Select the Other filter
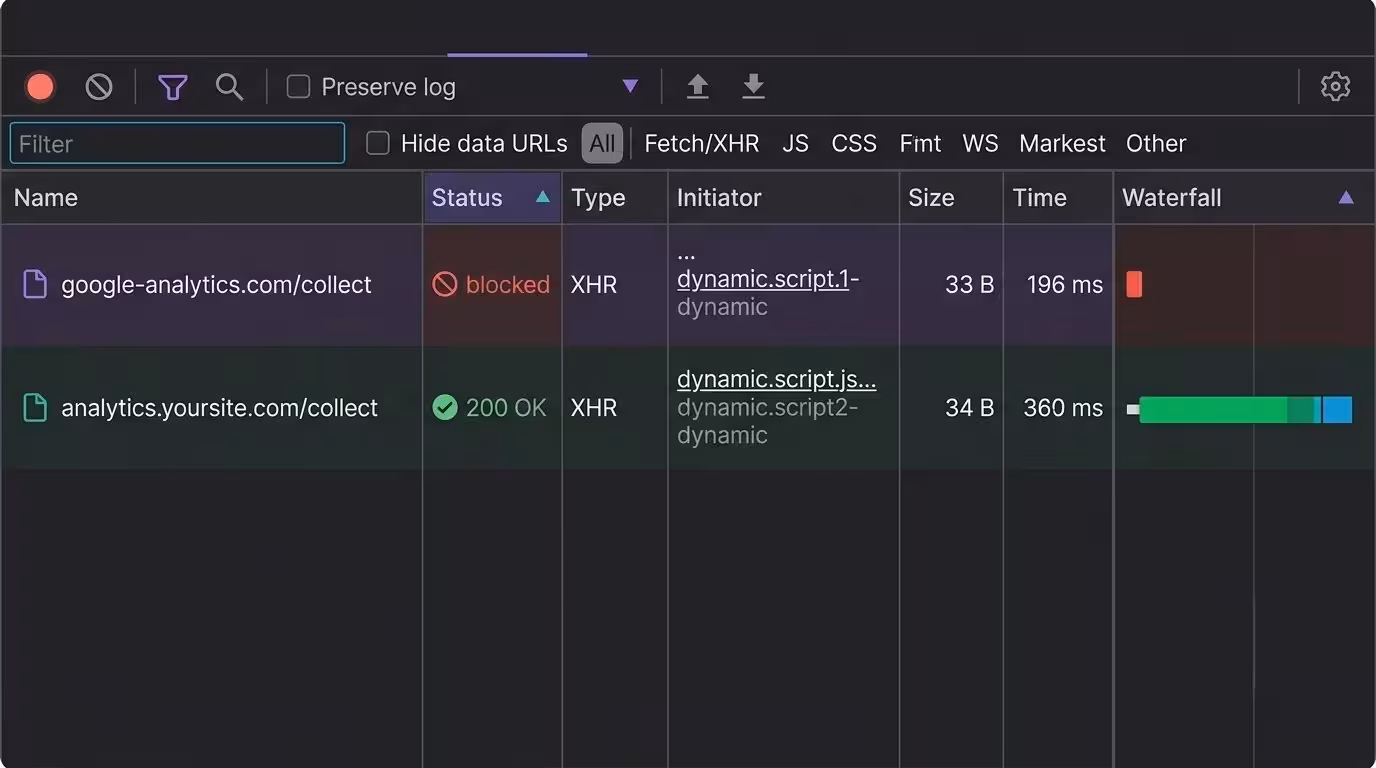 1156,143
